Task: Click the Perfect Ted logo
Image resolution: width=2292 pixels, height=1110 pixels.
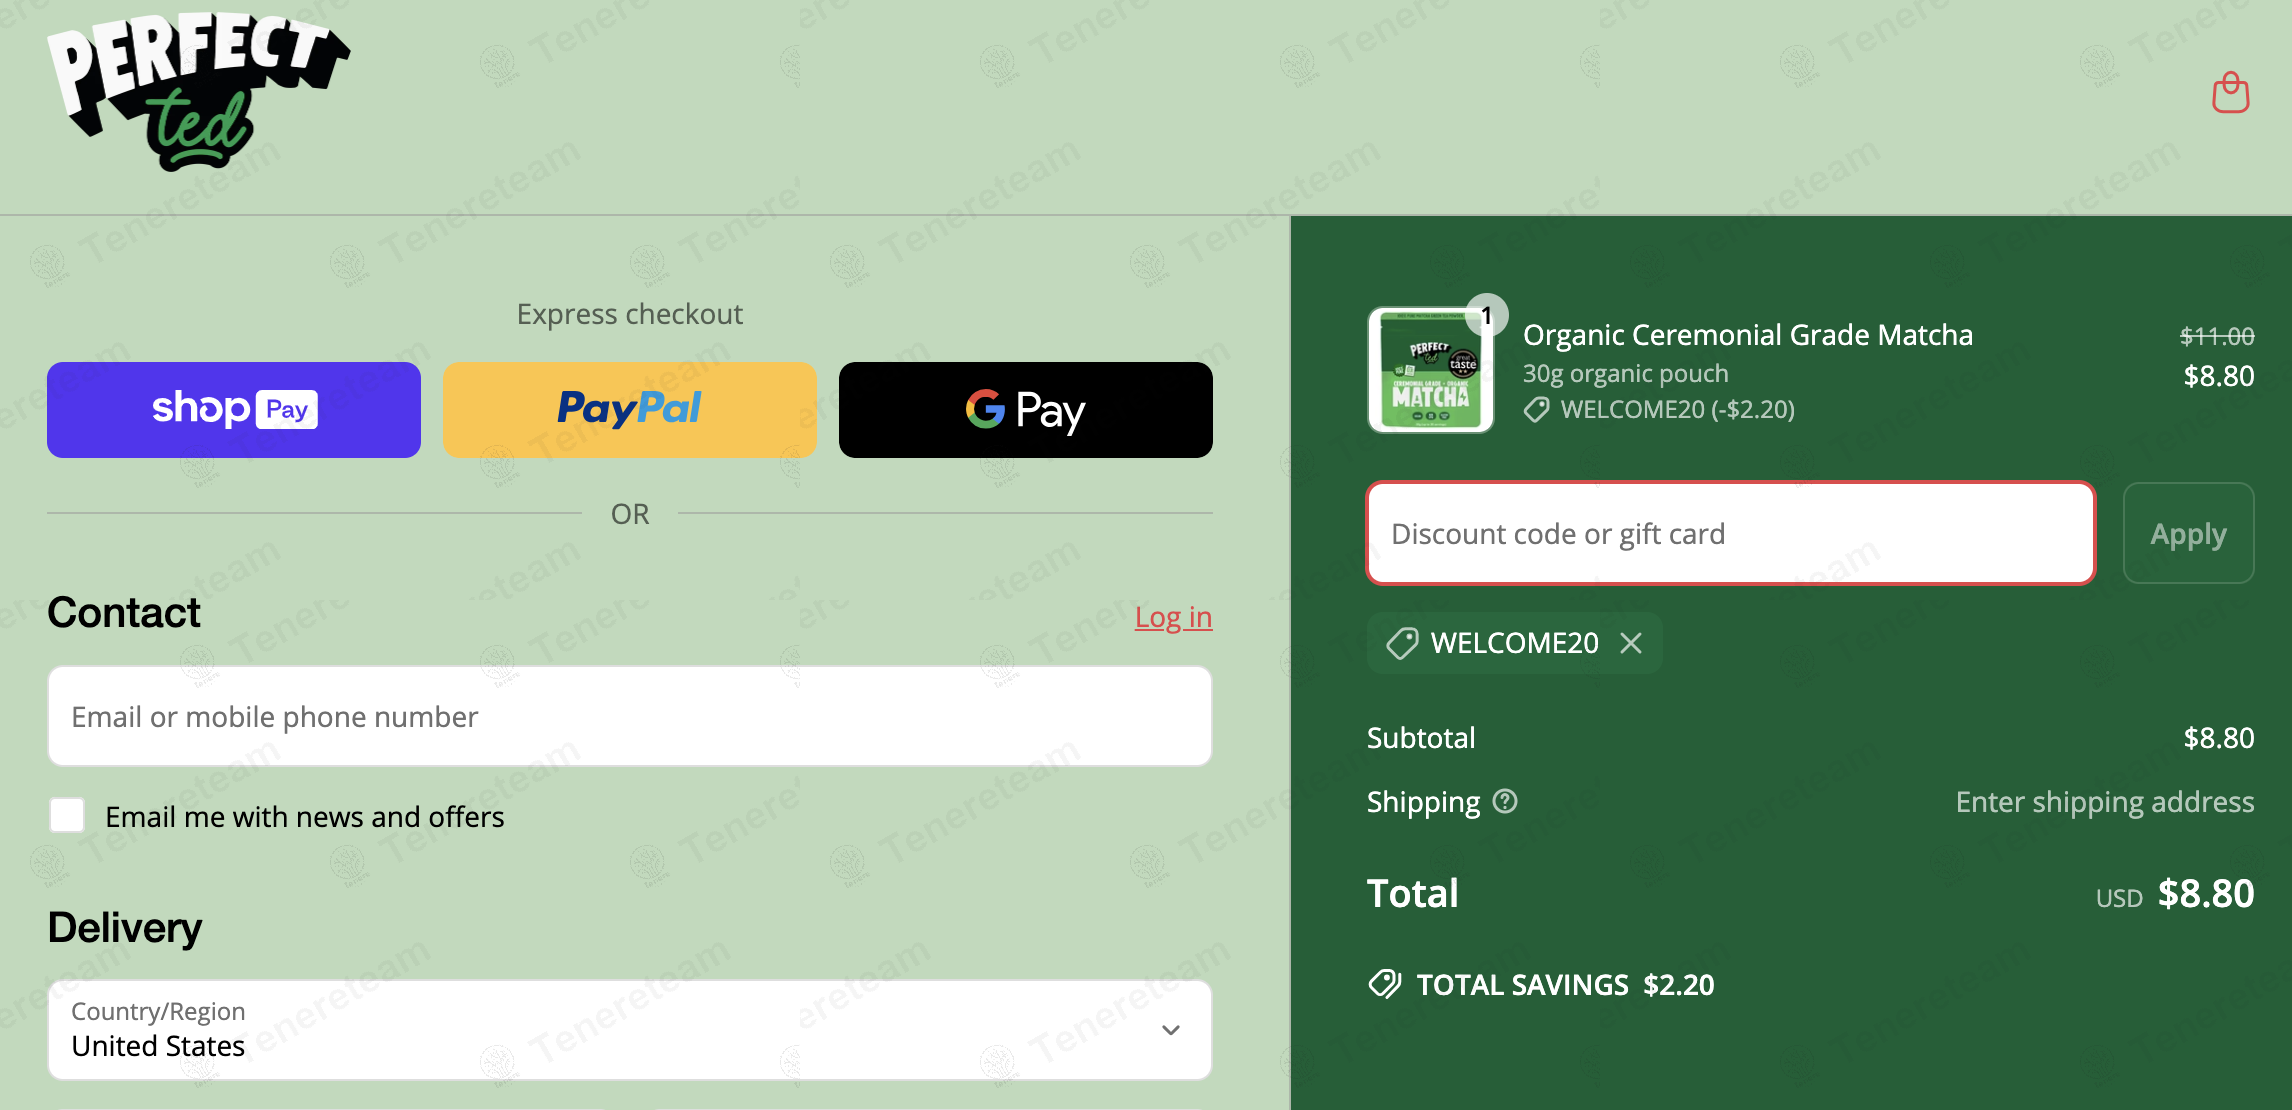Action: coord(199,92)
